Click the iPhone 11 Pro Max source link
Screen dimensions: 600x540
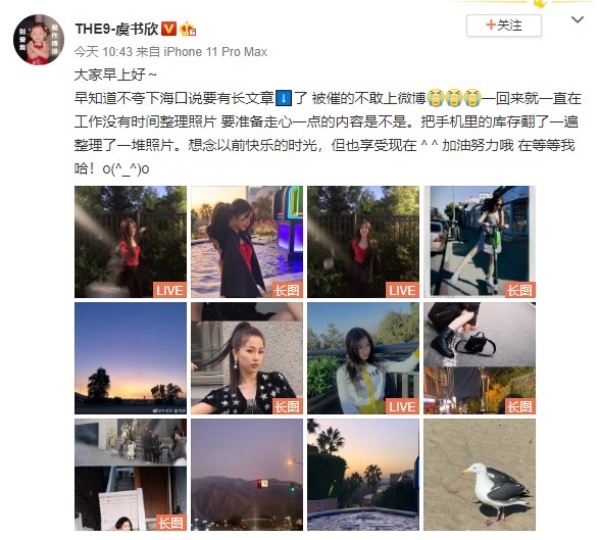[x=215, y=52]
